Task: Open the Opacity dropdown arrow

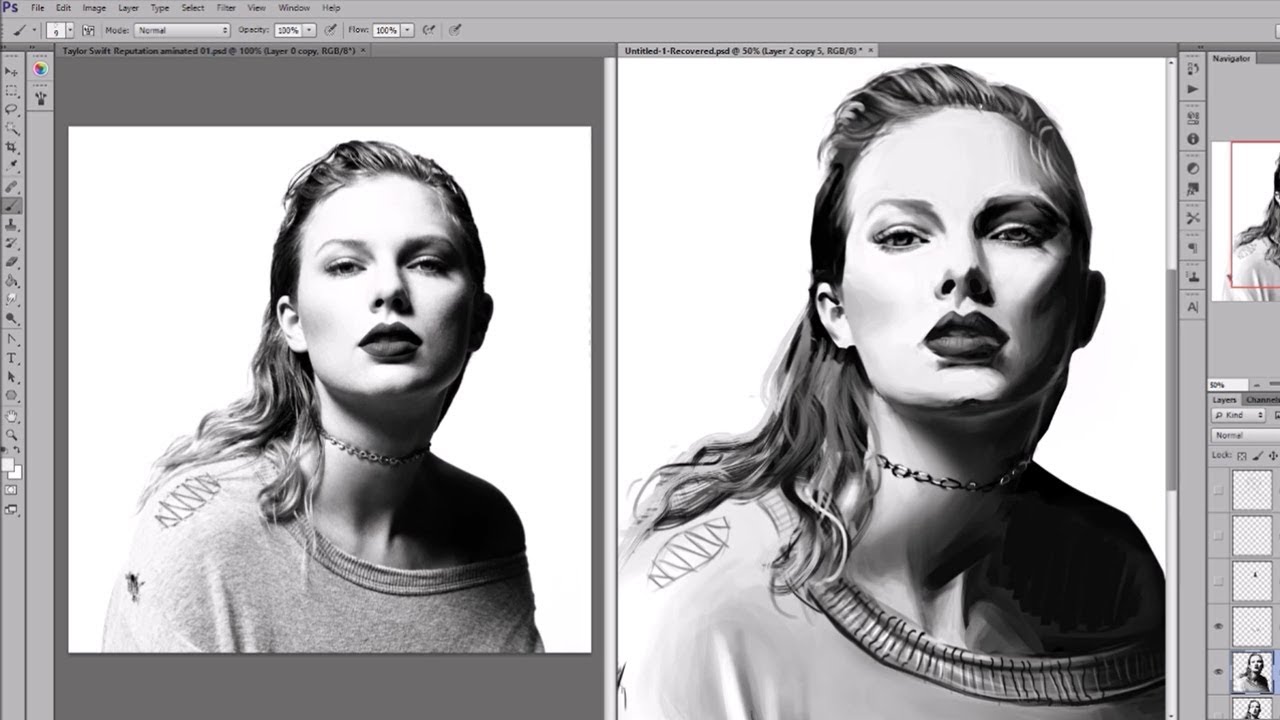Action: pyautogui.click(x=307, y=30)
